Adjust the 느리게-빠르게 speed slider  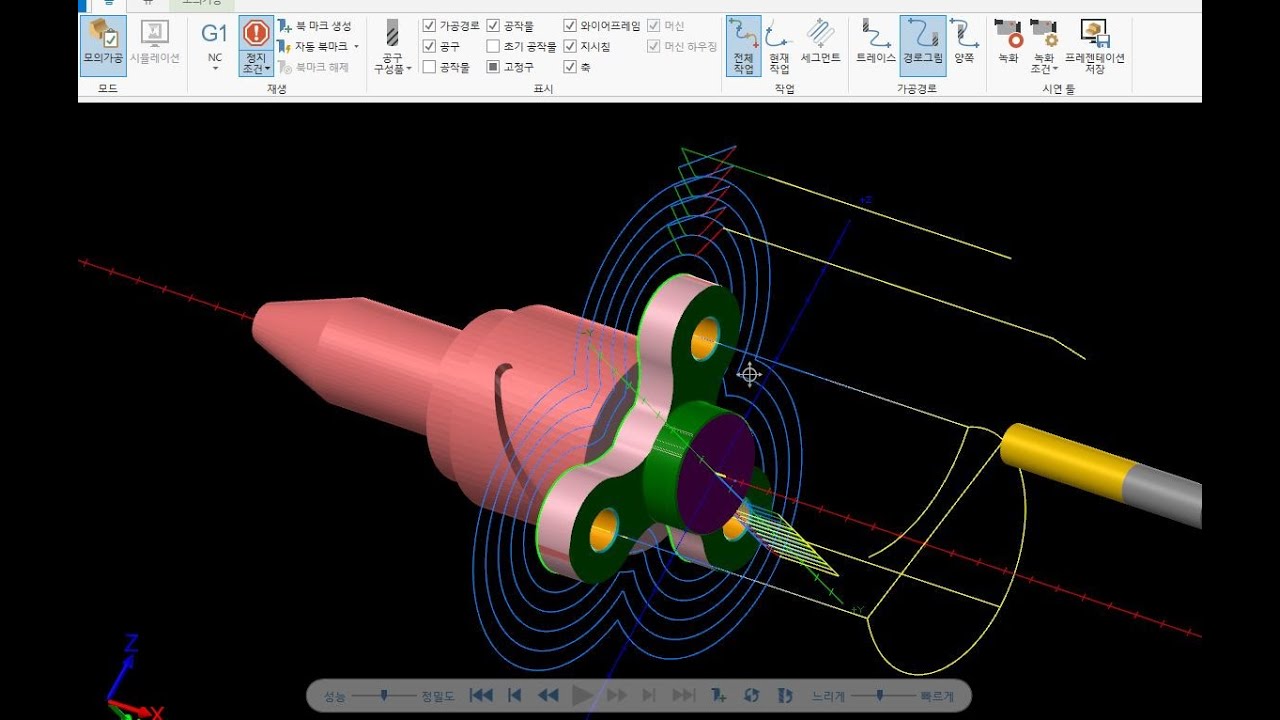(880, 695)
